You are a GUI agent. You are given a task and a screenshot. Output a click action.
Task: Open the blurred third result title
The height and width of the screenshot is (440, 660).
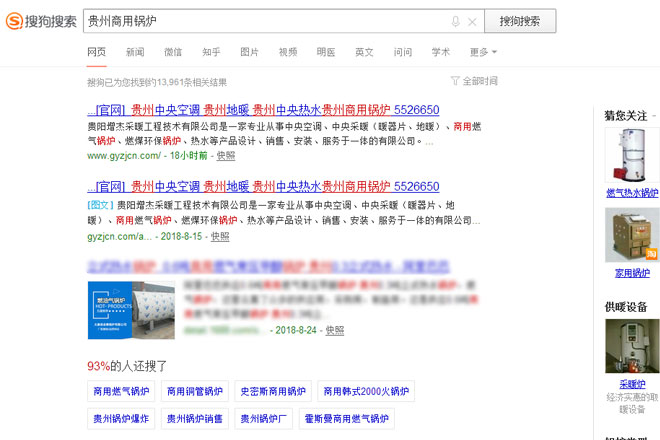(268, 267)
